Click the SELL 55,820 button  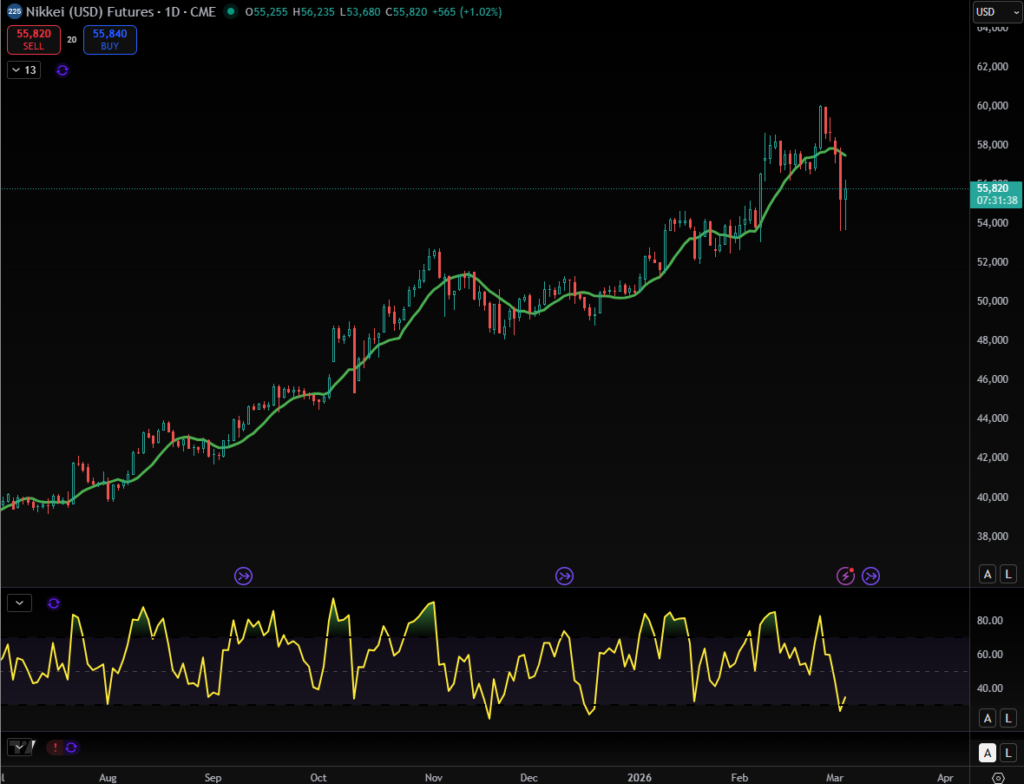pos(34,39)
